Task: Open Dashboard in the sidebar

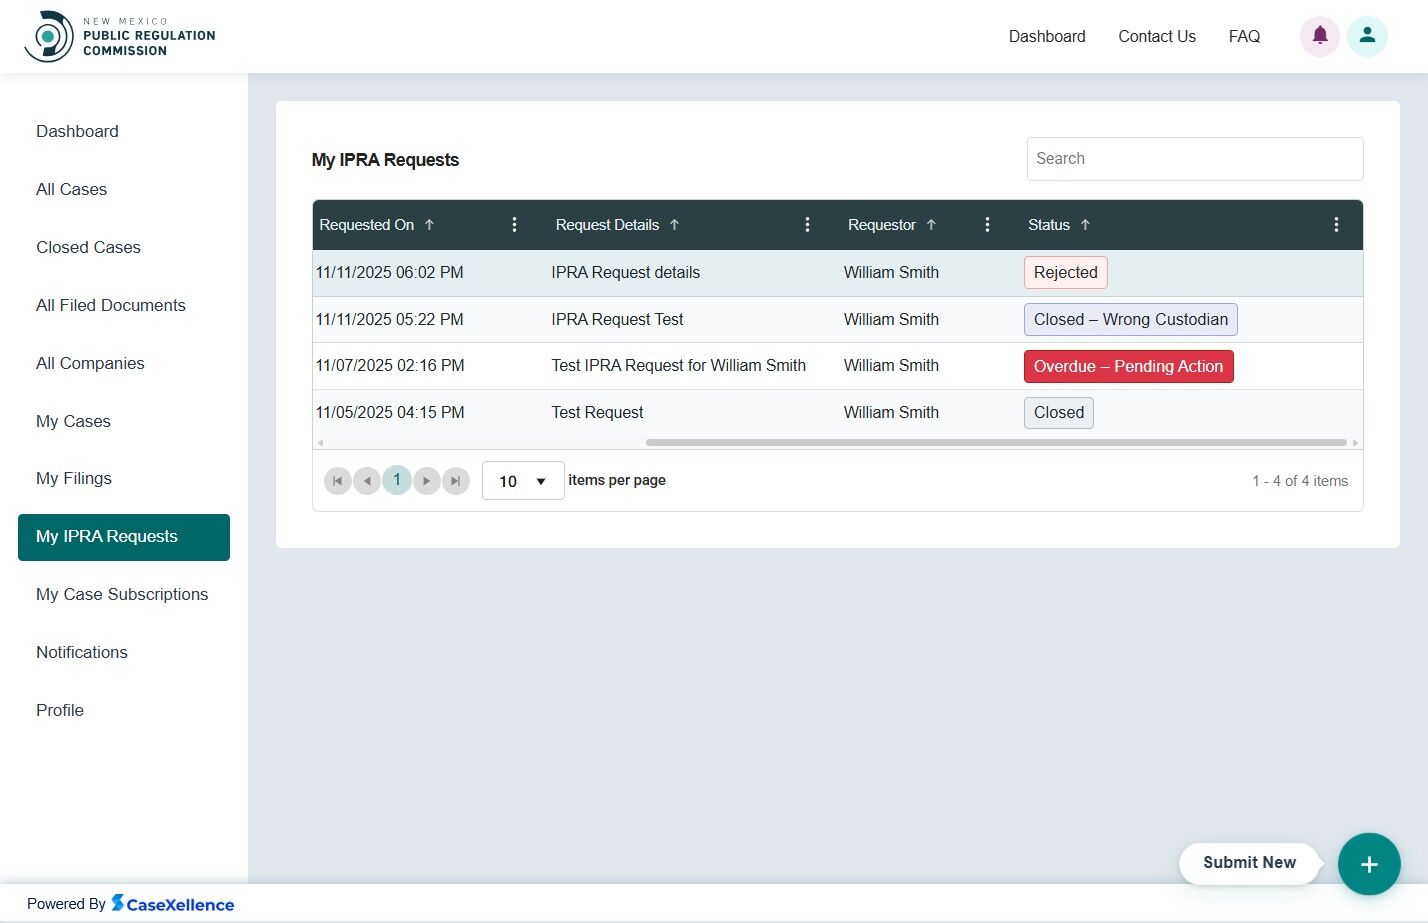Action: tap(77, 131)
